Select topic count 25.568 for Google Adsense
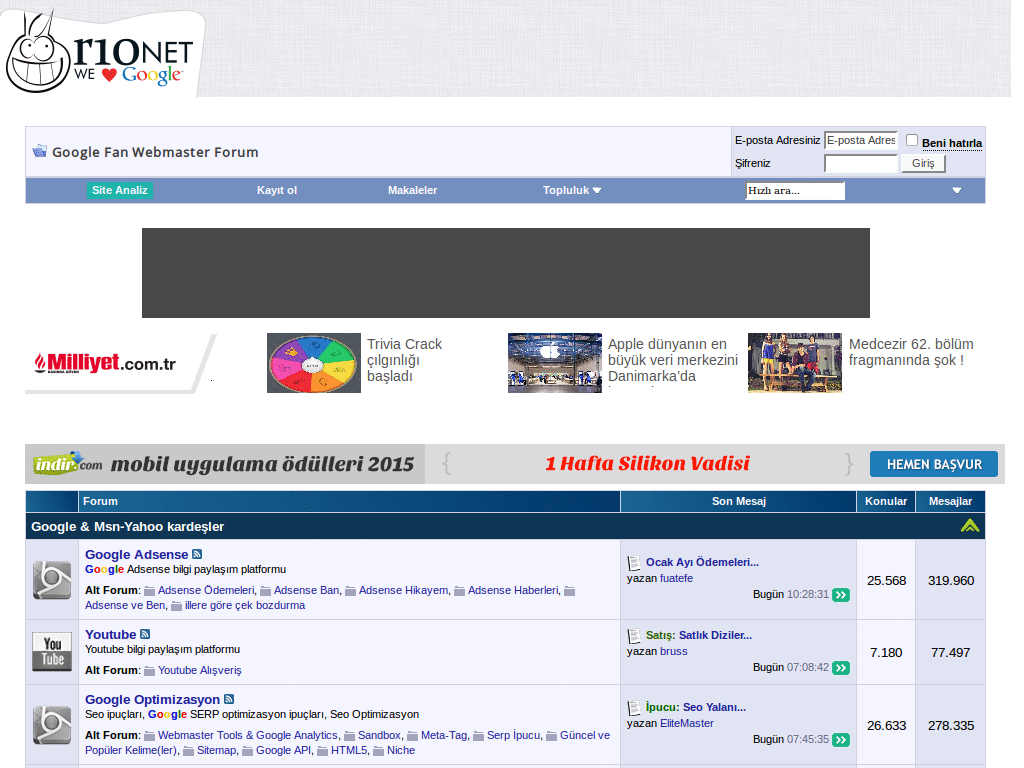The image size is (1024, 768). click(x=886, y=581)
